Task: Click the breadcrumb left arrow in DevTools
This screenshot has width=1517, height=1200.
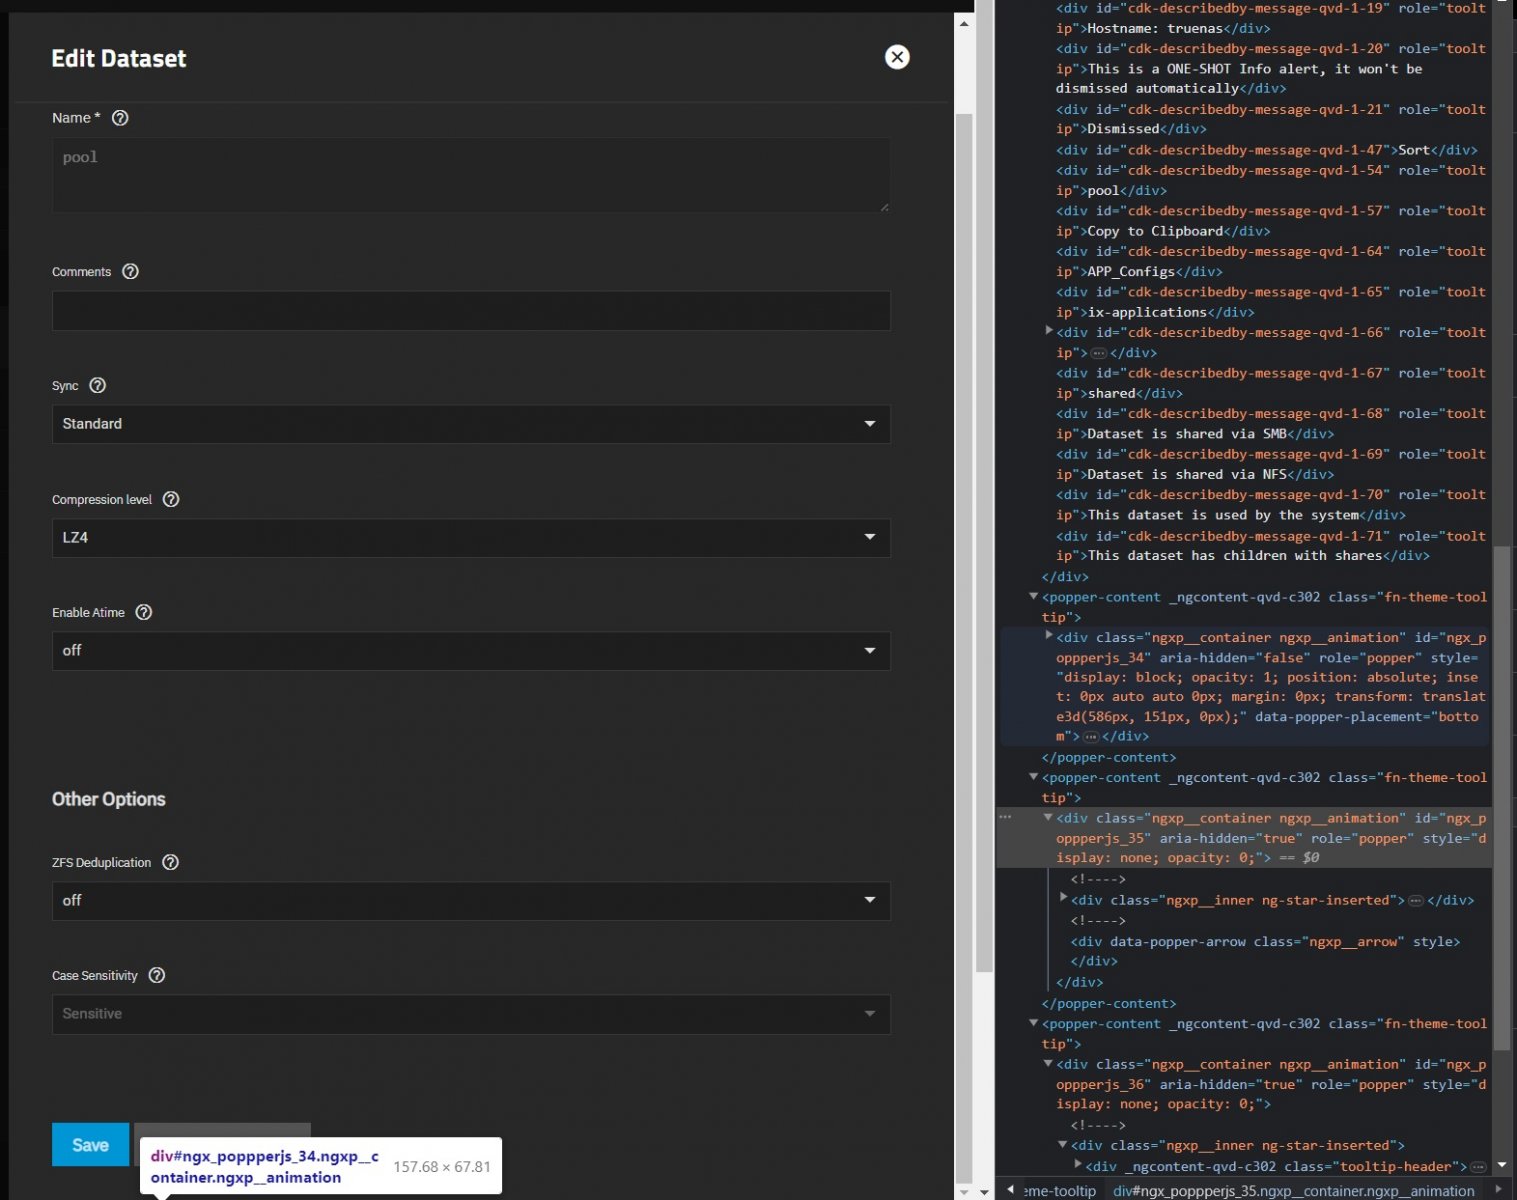Action: [x=1011, y=1190]
